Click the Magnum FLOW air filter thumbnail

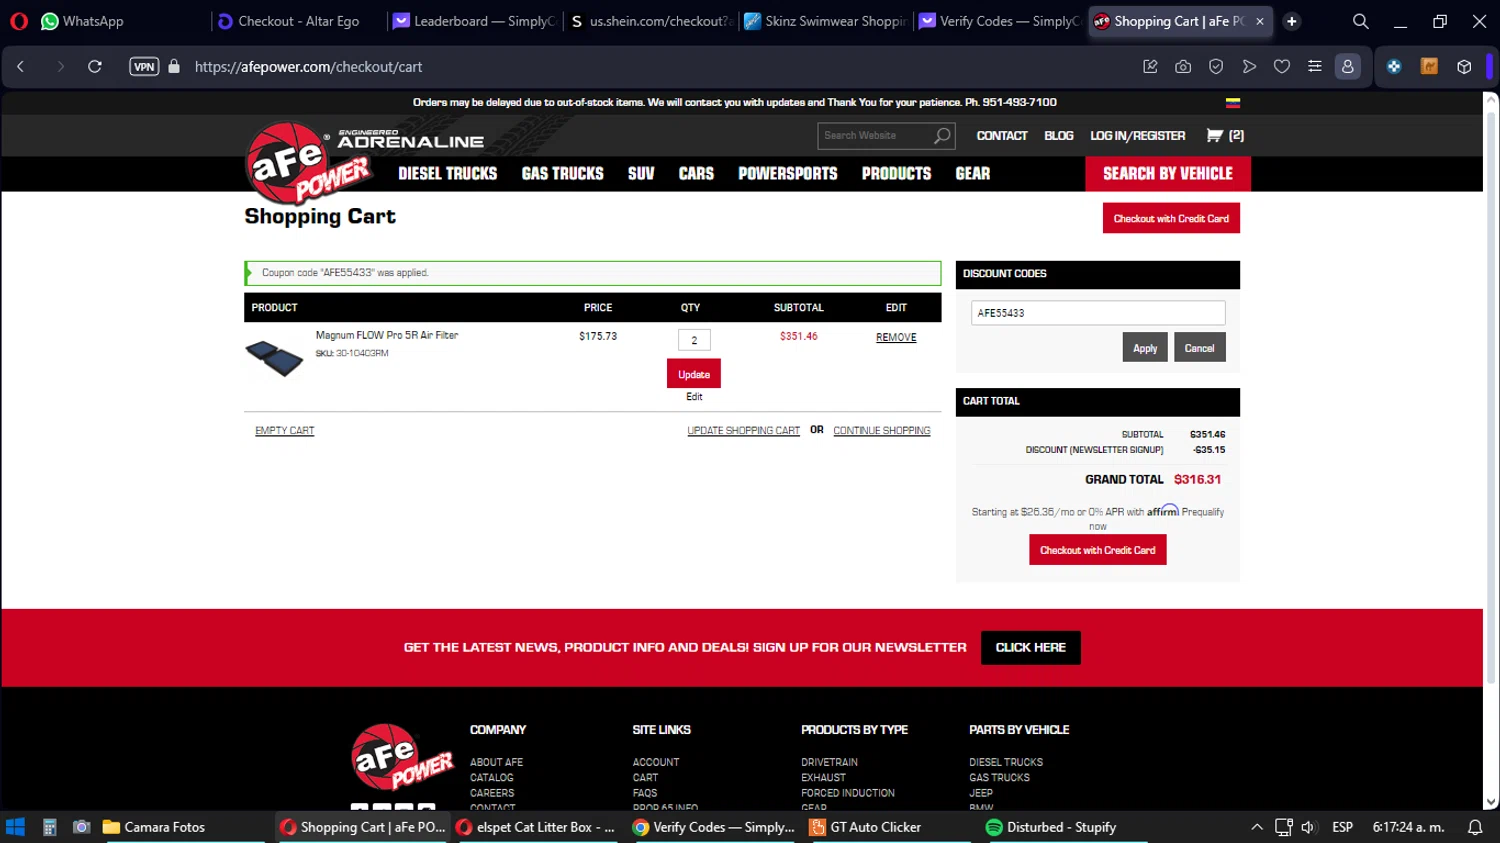click(274, 357)
